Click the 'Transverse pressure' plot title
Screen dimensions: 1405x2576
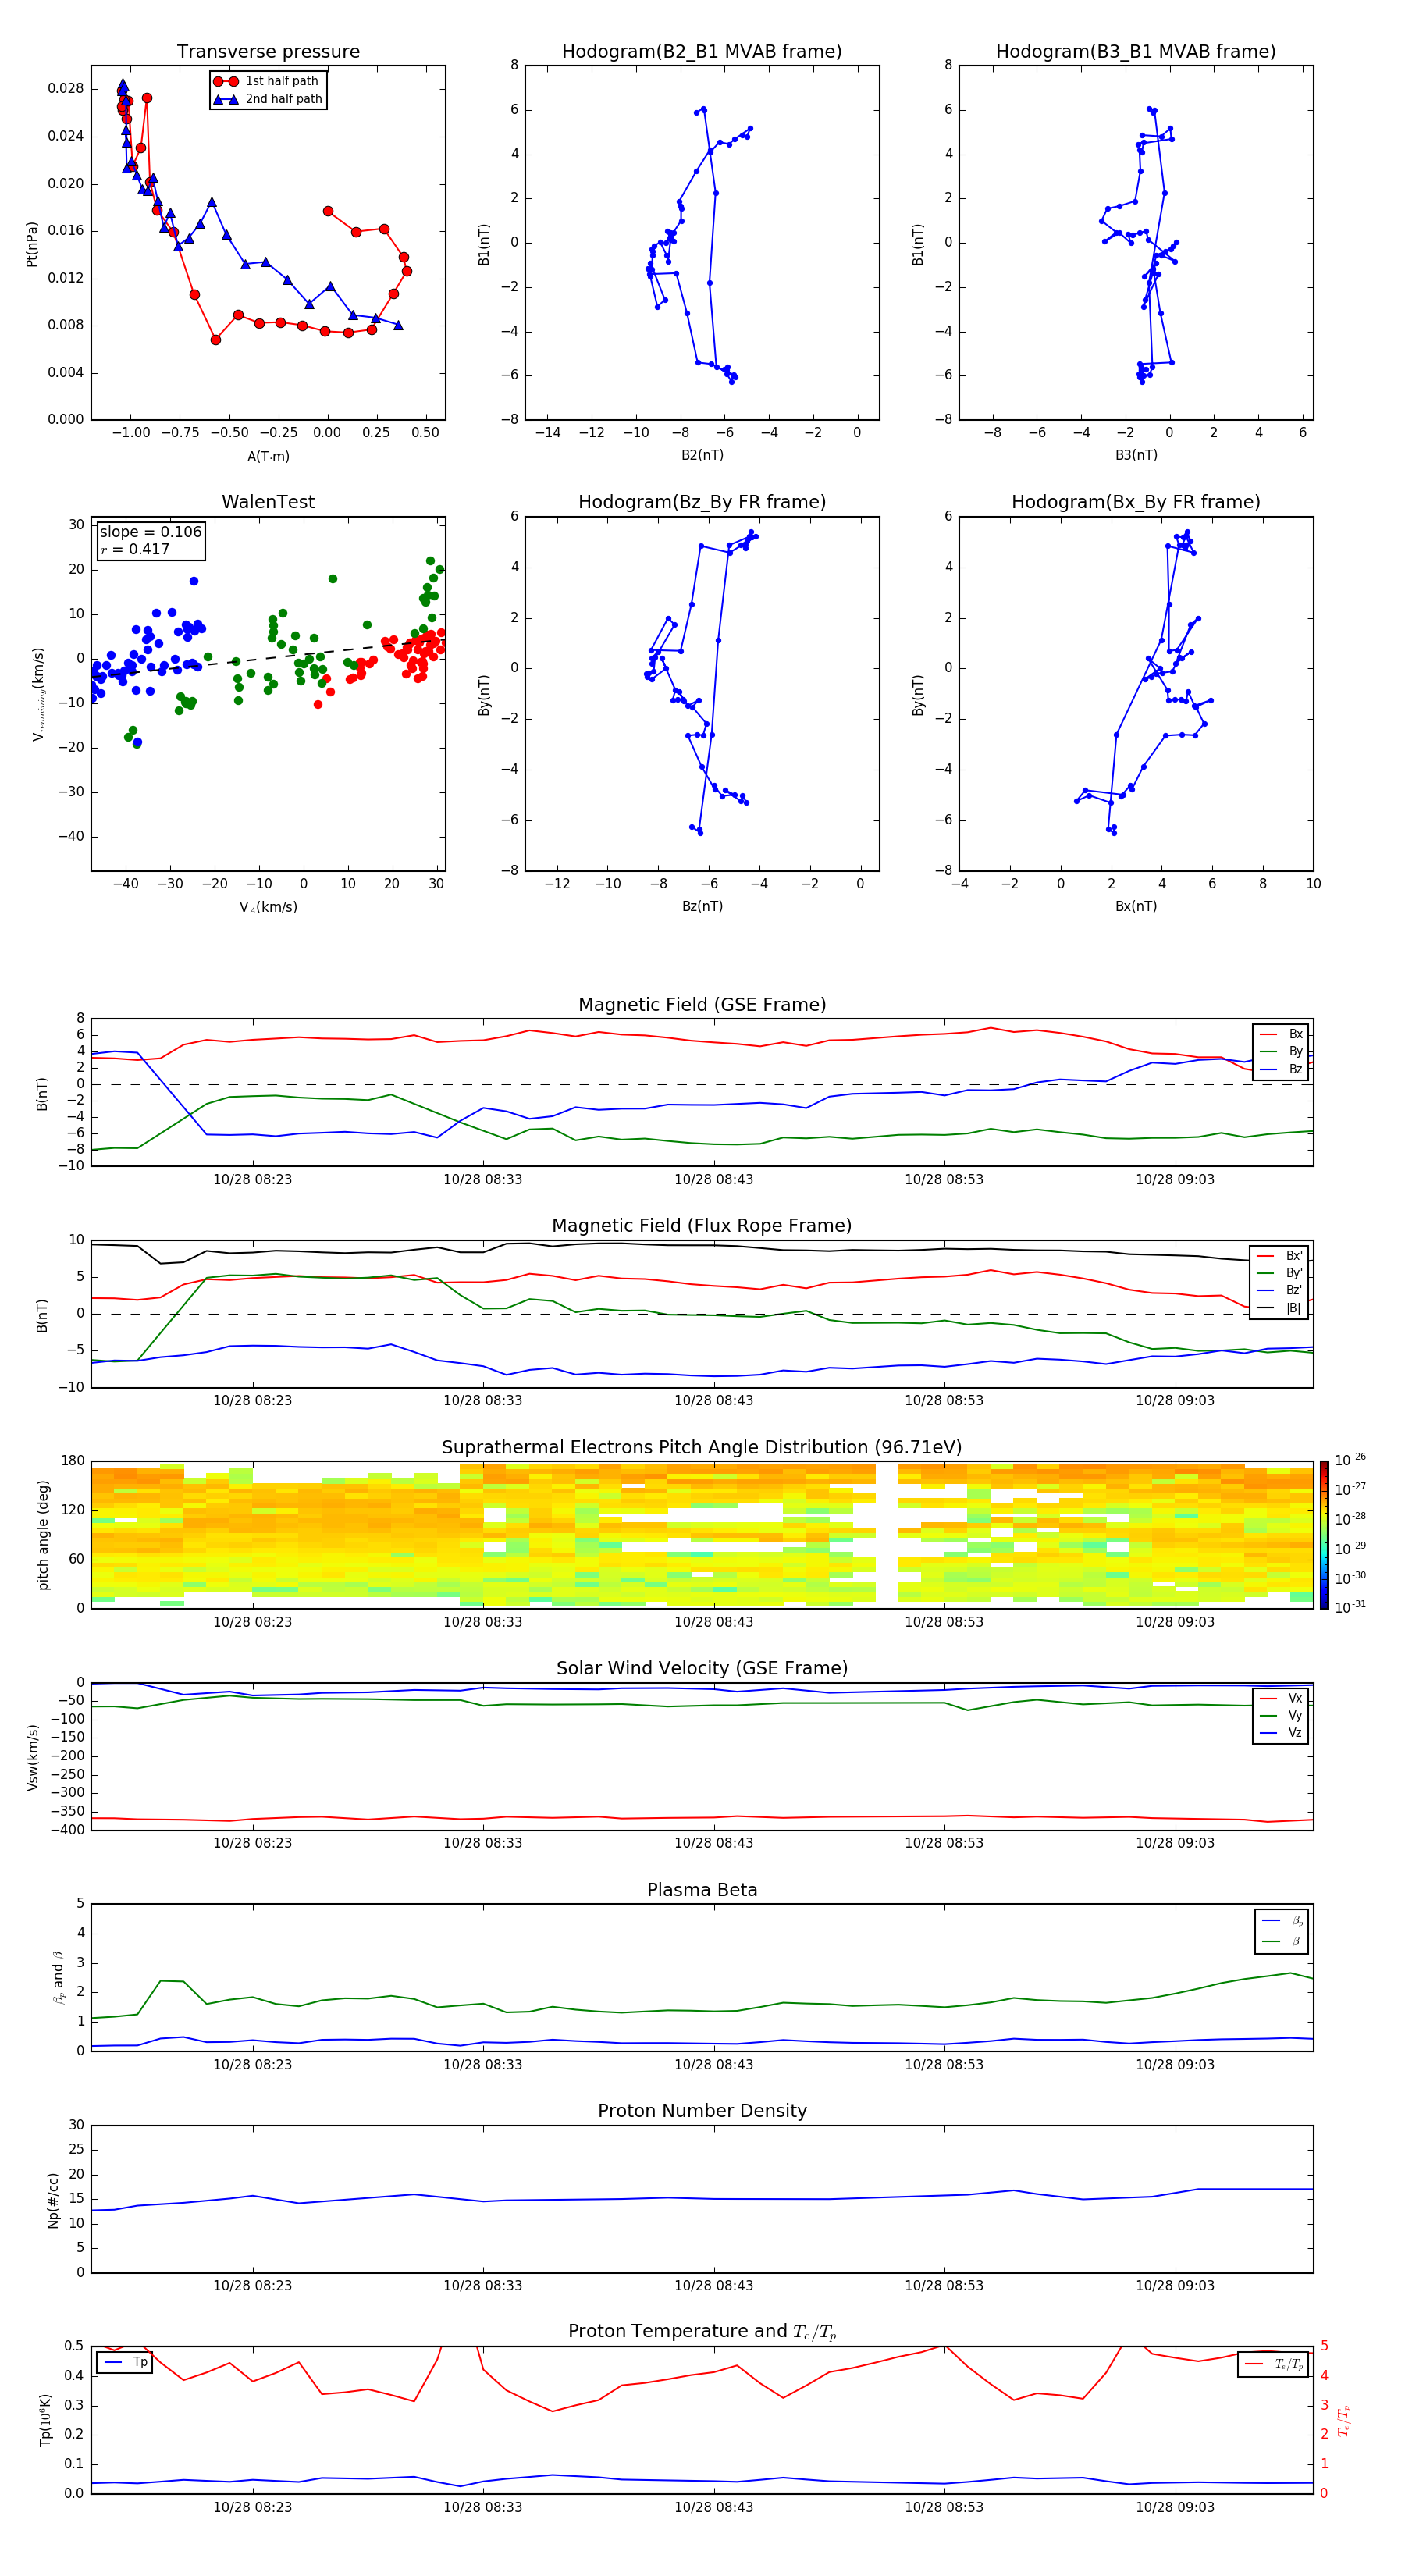(x=268, y=52)
